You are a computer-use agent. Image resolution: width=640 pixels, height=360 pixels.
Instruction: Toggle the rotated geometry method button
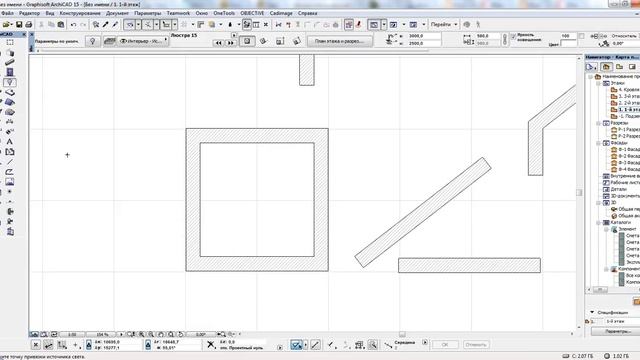[263, 41]
